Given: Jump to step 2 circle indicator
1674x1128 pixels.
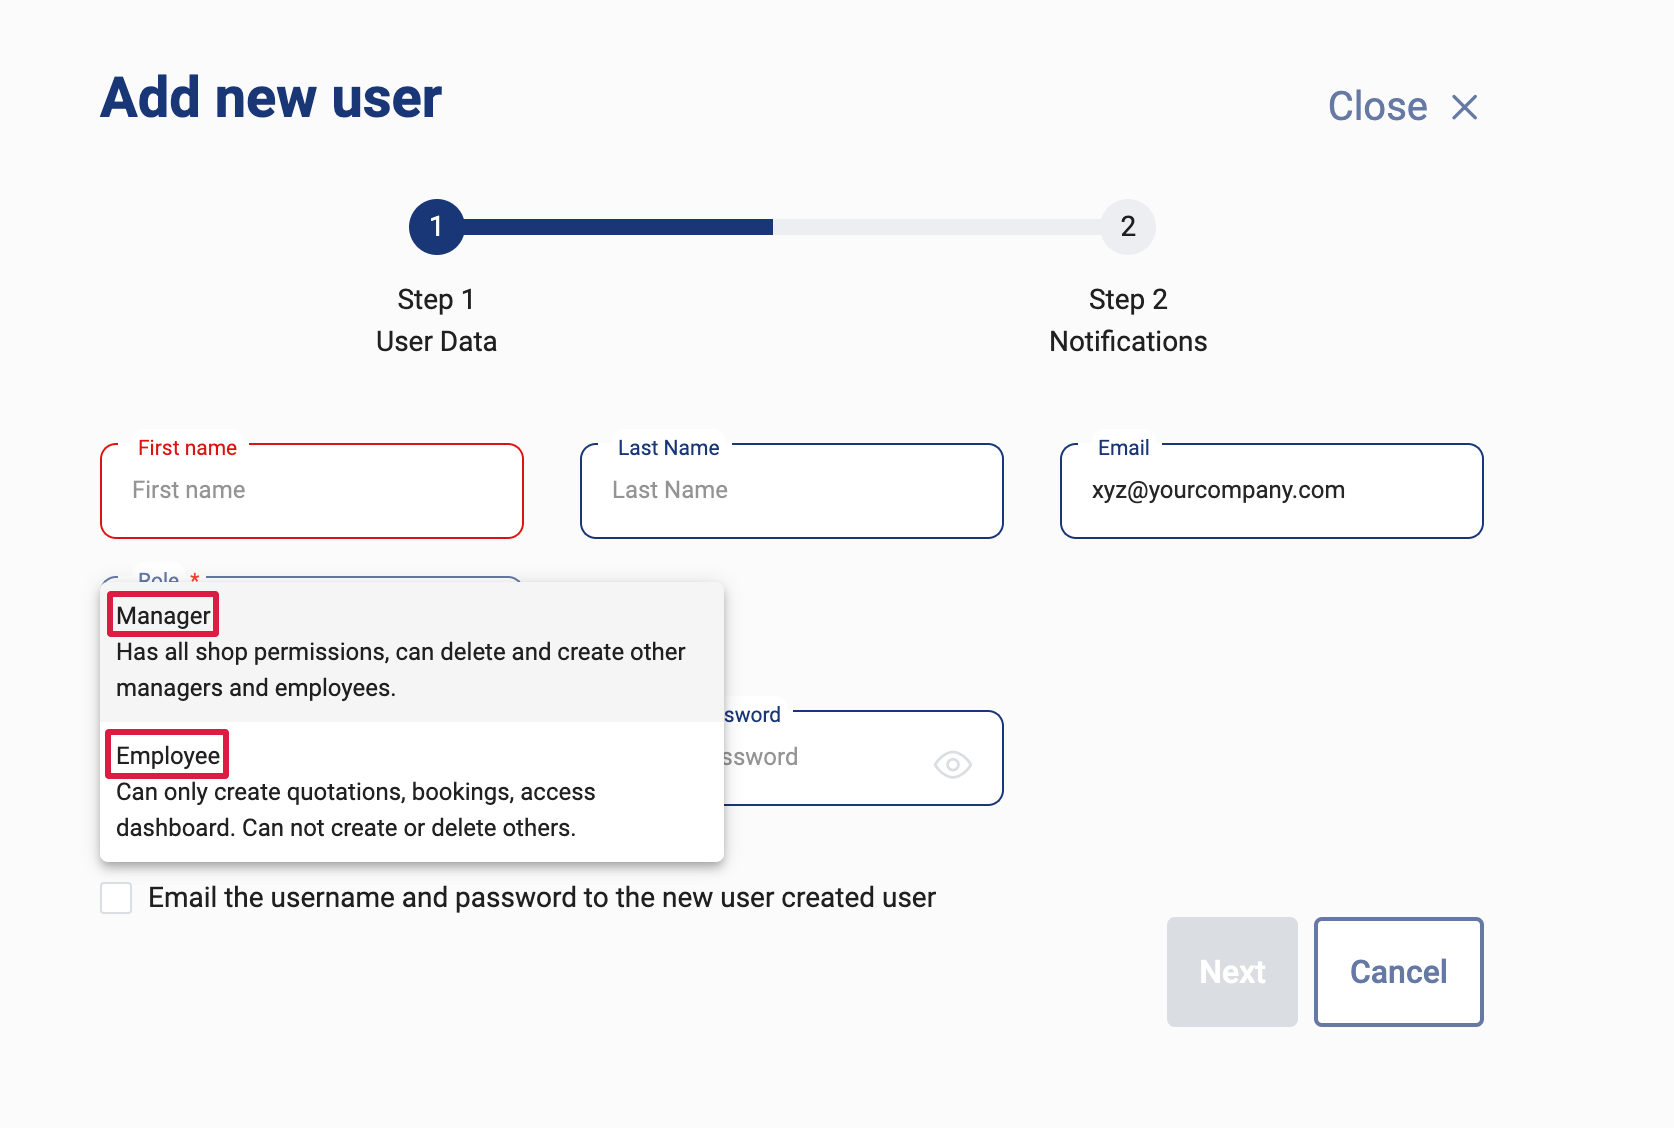Looking at the screenshot, I should tap(1128, 227).
